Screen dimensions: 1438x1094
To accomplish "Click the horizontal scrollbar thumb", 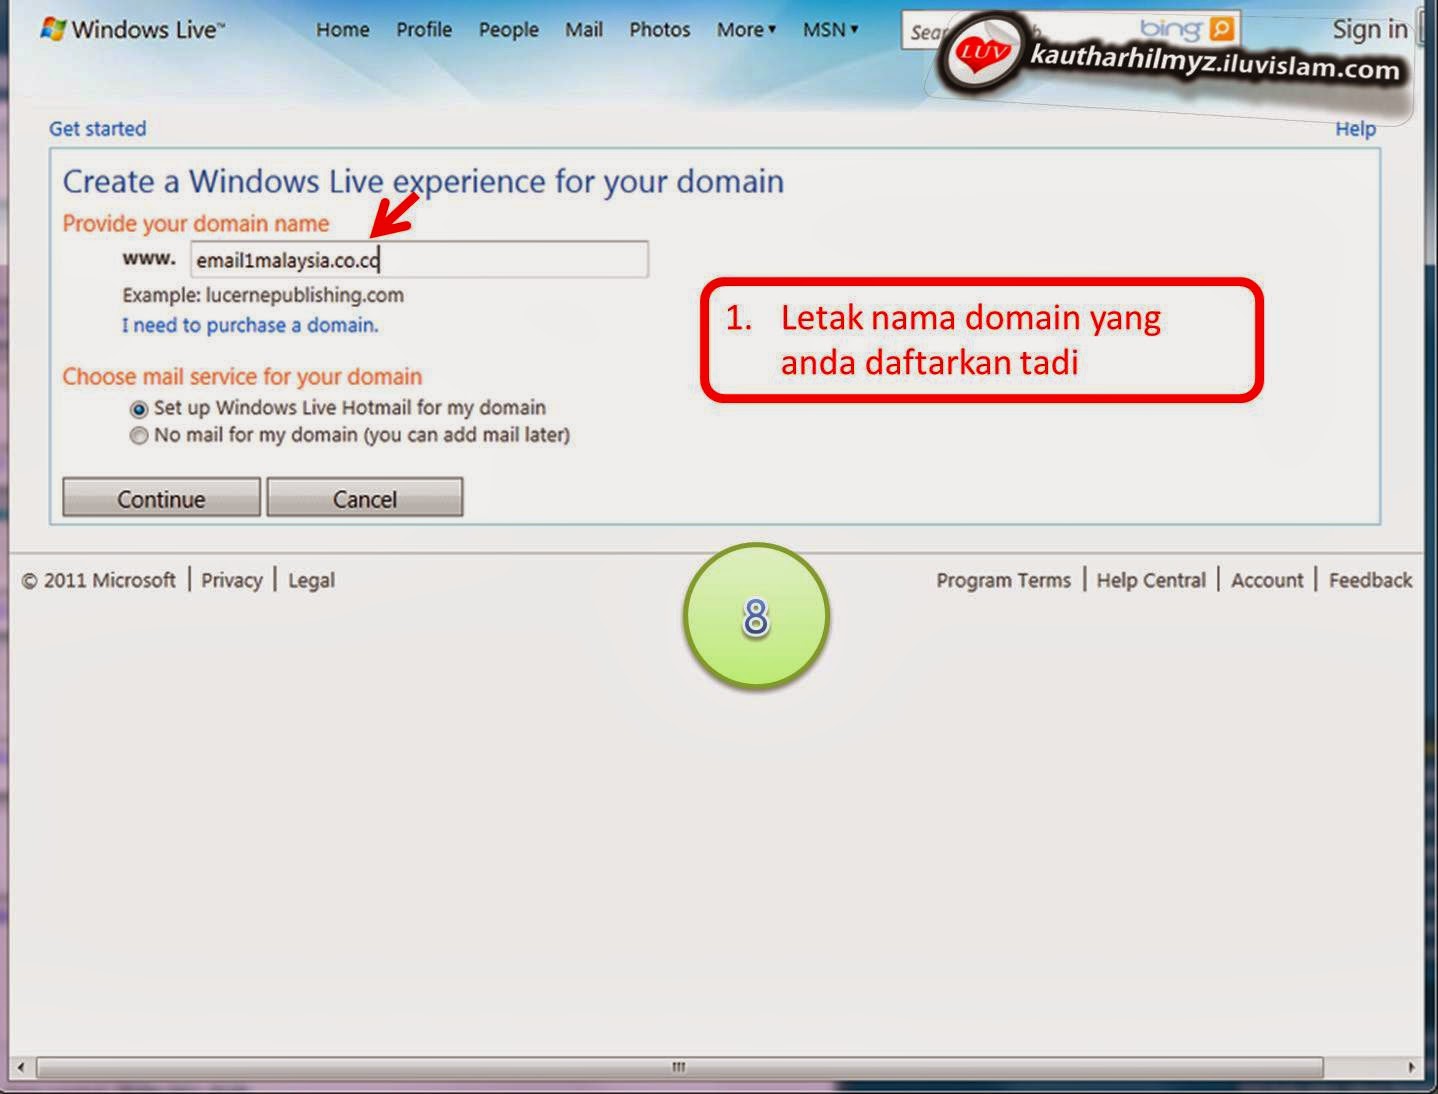I will pyautogui.click(x=680, y=1067).
